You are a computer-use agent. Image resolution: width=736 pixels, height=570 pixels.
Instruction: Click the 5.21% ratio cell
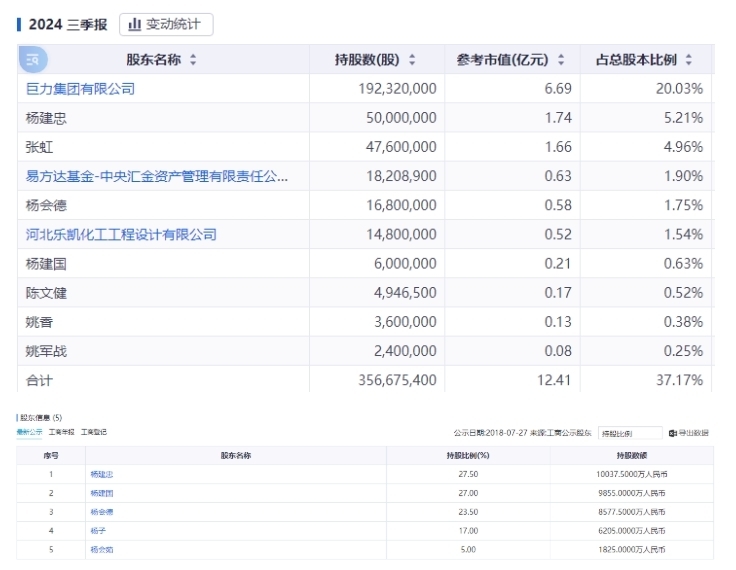[x=683, y=118]
